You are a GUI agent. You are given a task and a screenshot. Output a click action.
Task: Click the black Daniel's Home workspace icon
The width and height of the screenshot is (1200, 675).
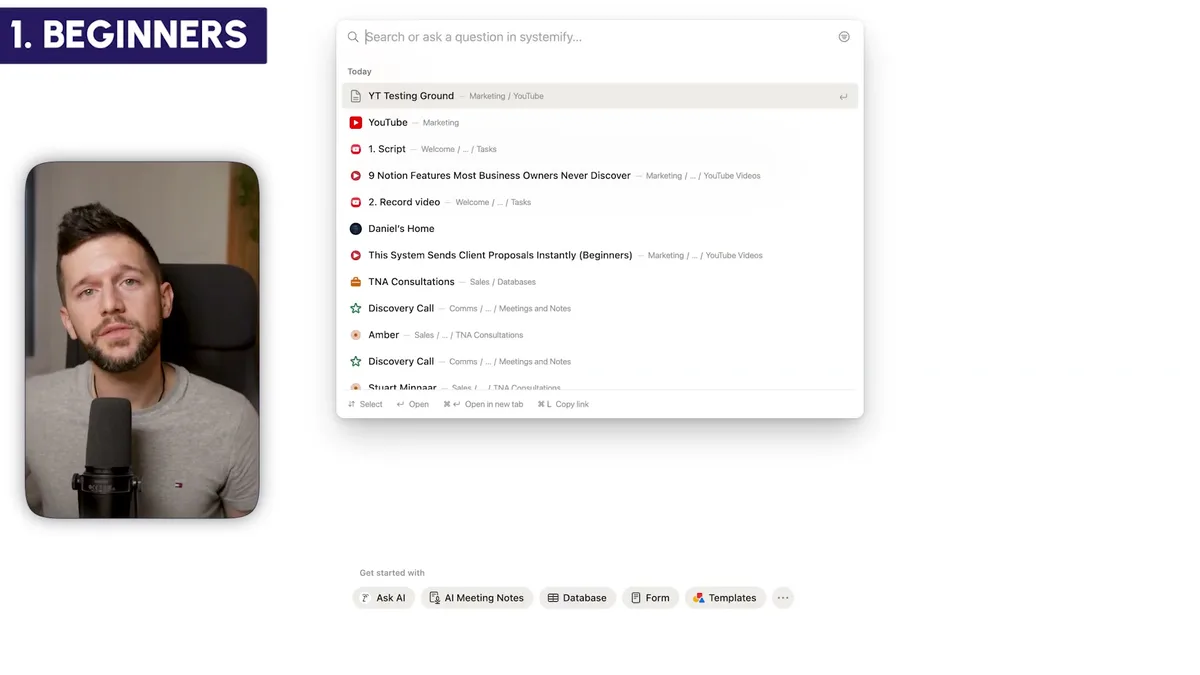point(356,228)
